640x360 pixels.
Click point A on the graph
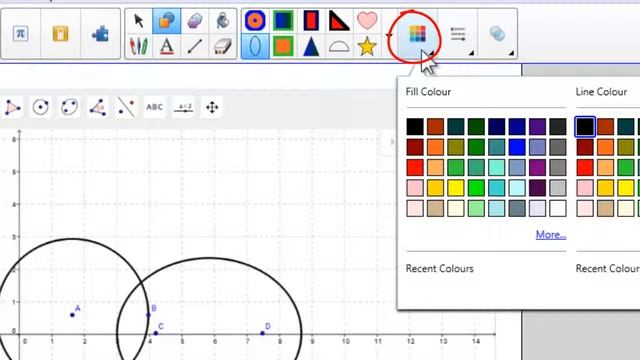(72, 315)
